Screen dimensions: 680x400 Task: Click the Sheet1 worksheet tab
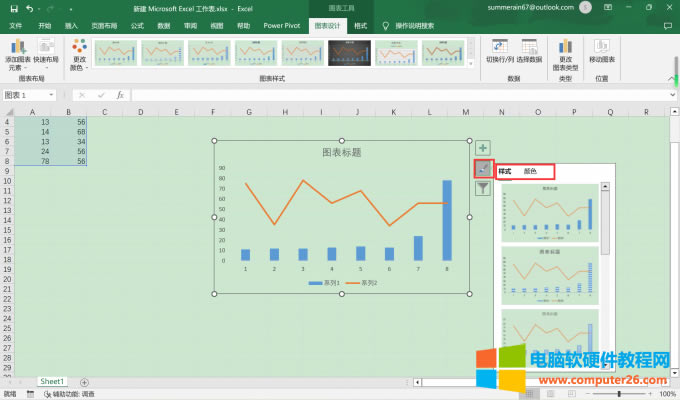[x=52, y=382]
